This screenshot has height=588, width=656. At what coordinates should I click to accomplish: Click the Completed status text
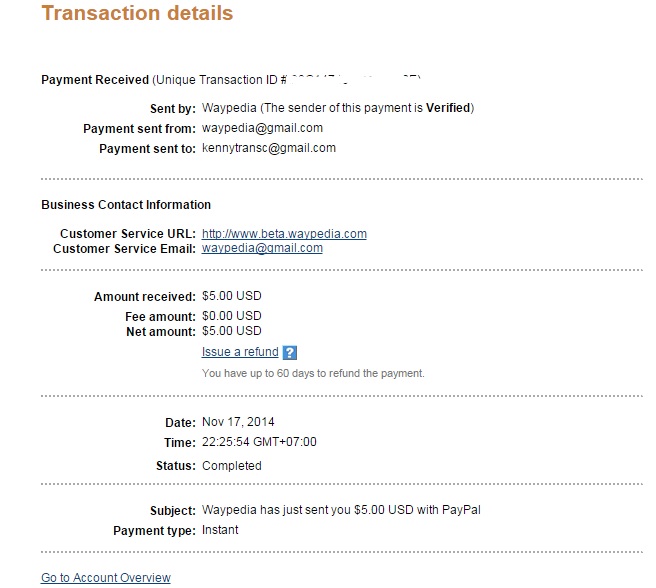(x=232, y=466)
